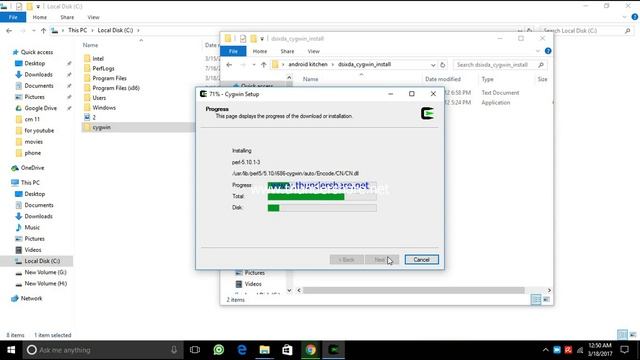640x360 pixels.
Task: Sort by Date modified in dsixda_cygwin_install window
Action: [x=443, y=79]
